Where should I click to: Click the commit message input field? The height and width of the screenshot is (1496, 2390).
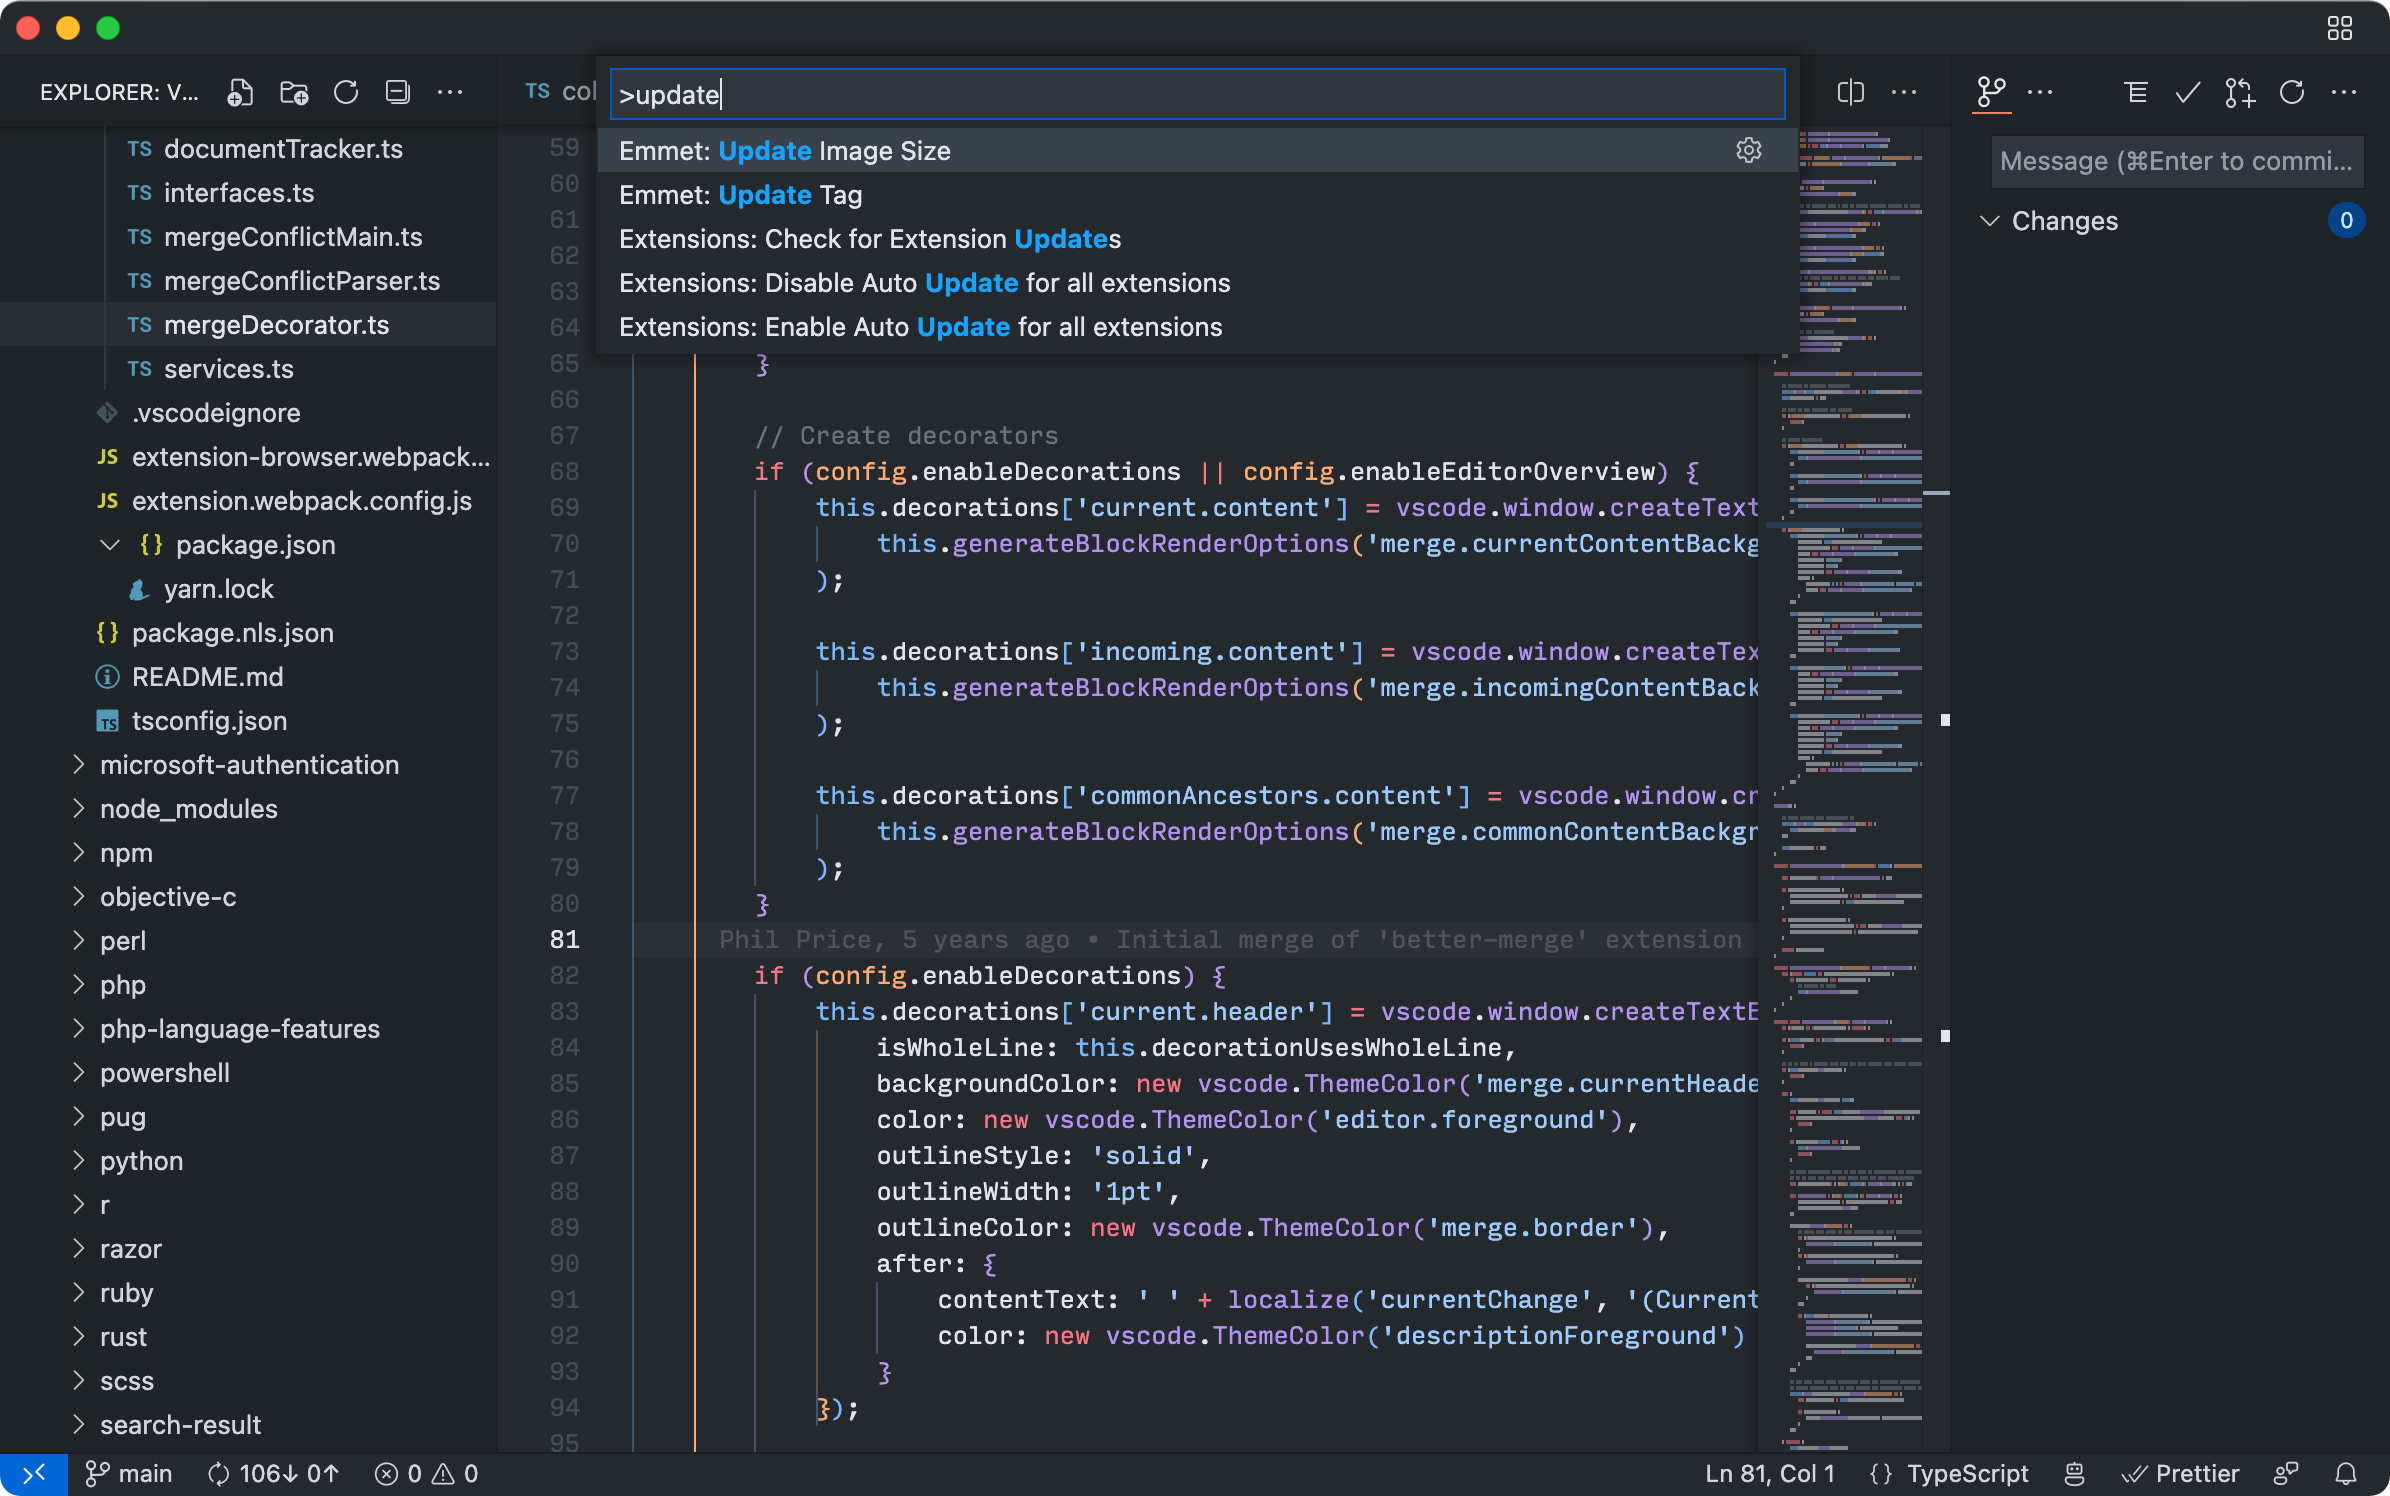2176,161
